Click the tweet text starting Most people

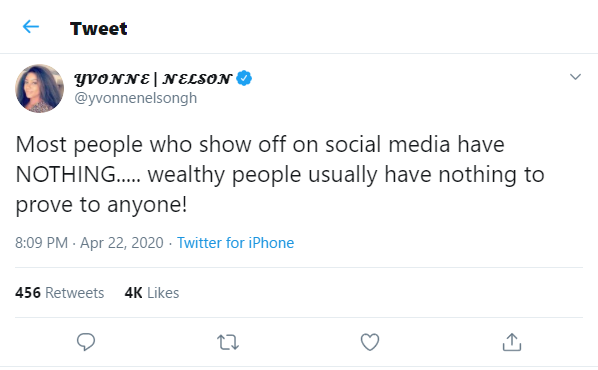(x=280, y=175)
